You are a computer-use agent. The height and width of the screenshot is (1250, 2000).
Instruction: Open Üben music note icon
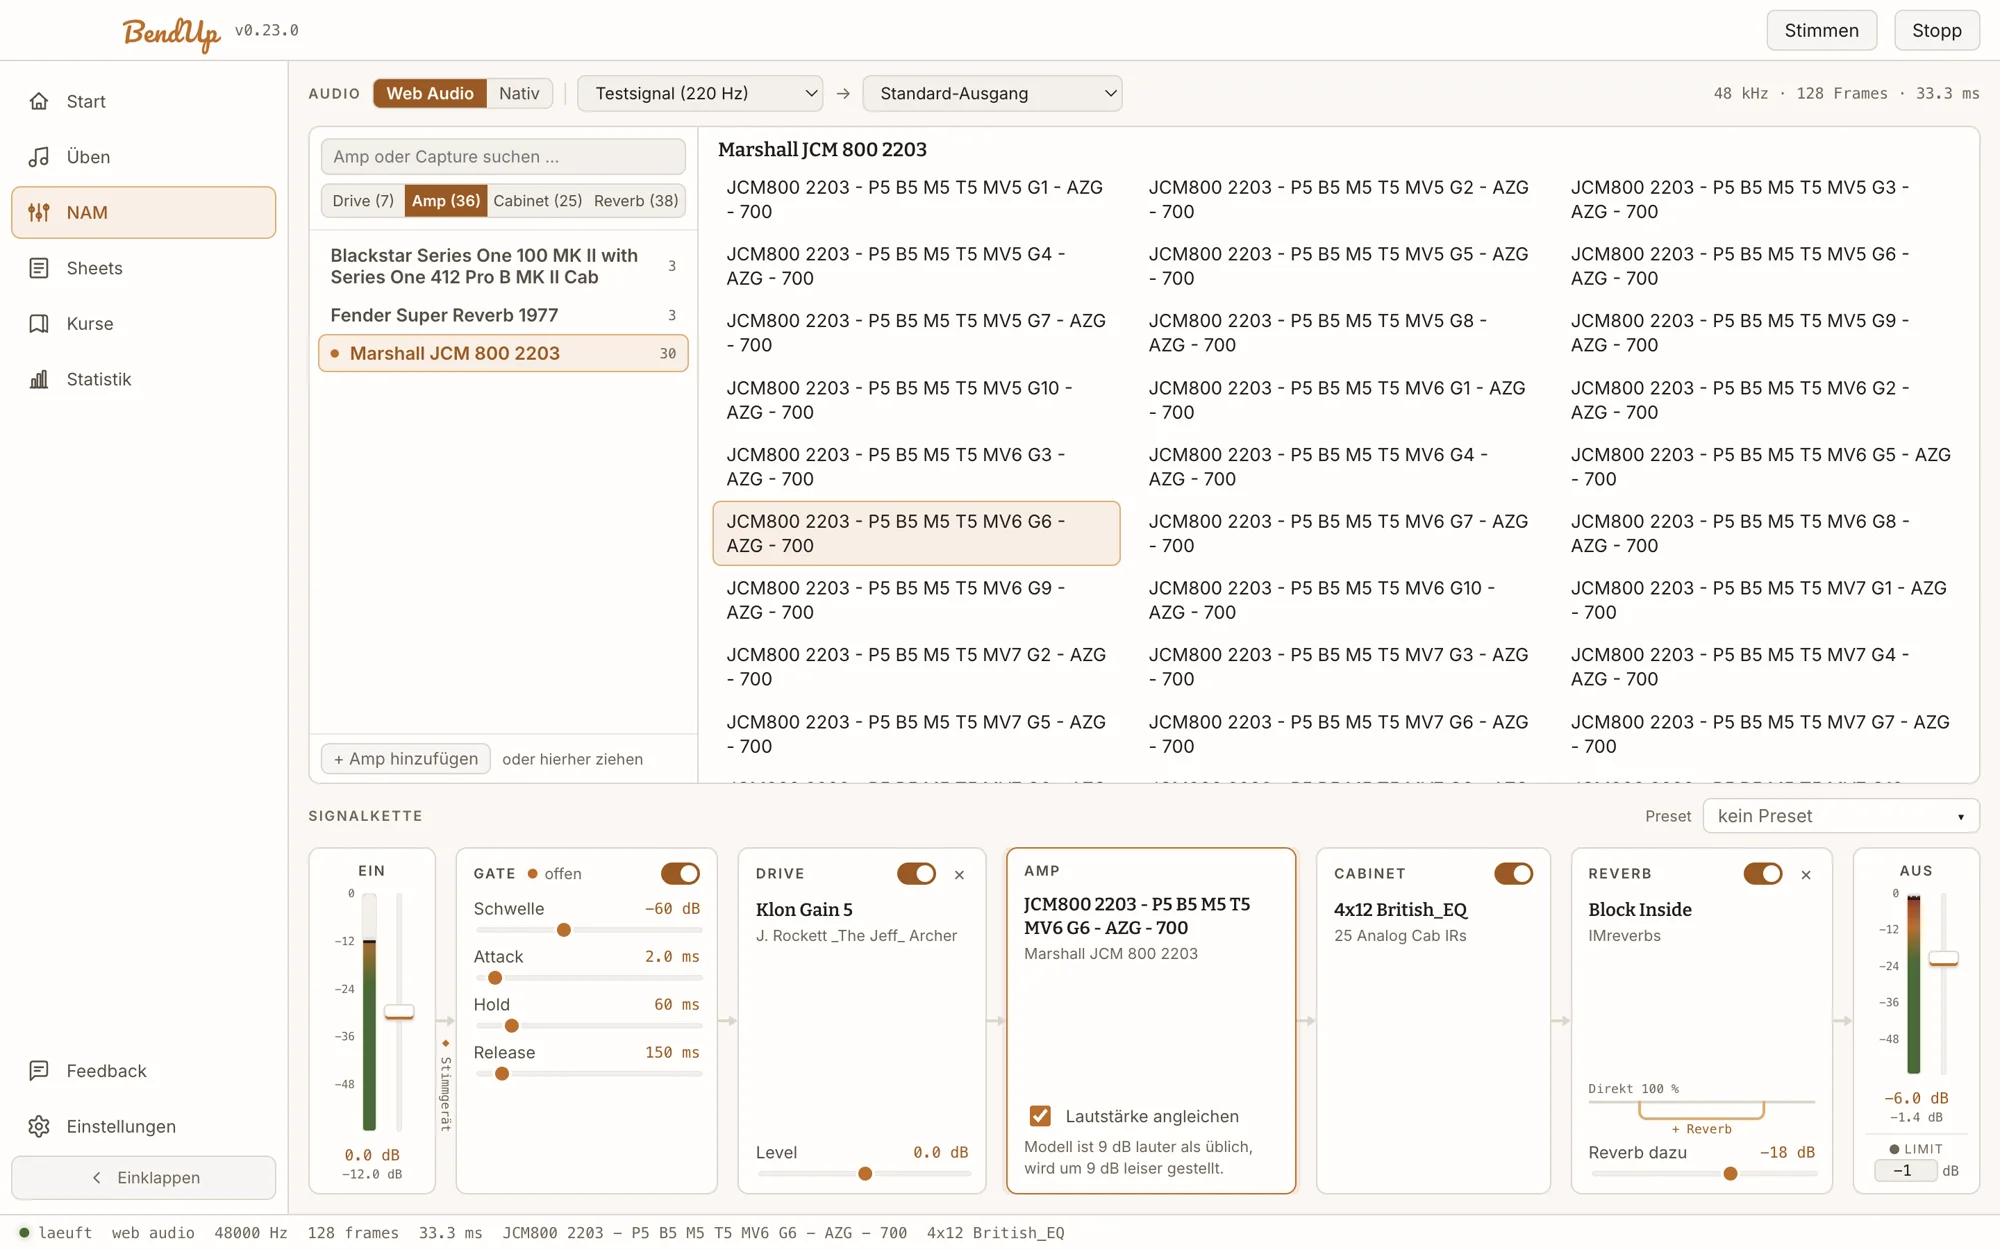pyautogui.click(x=39, y=157)
